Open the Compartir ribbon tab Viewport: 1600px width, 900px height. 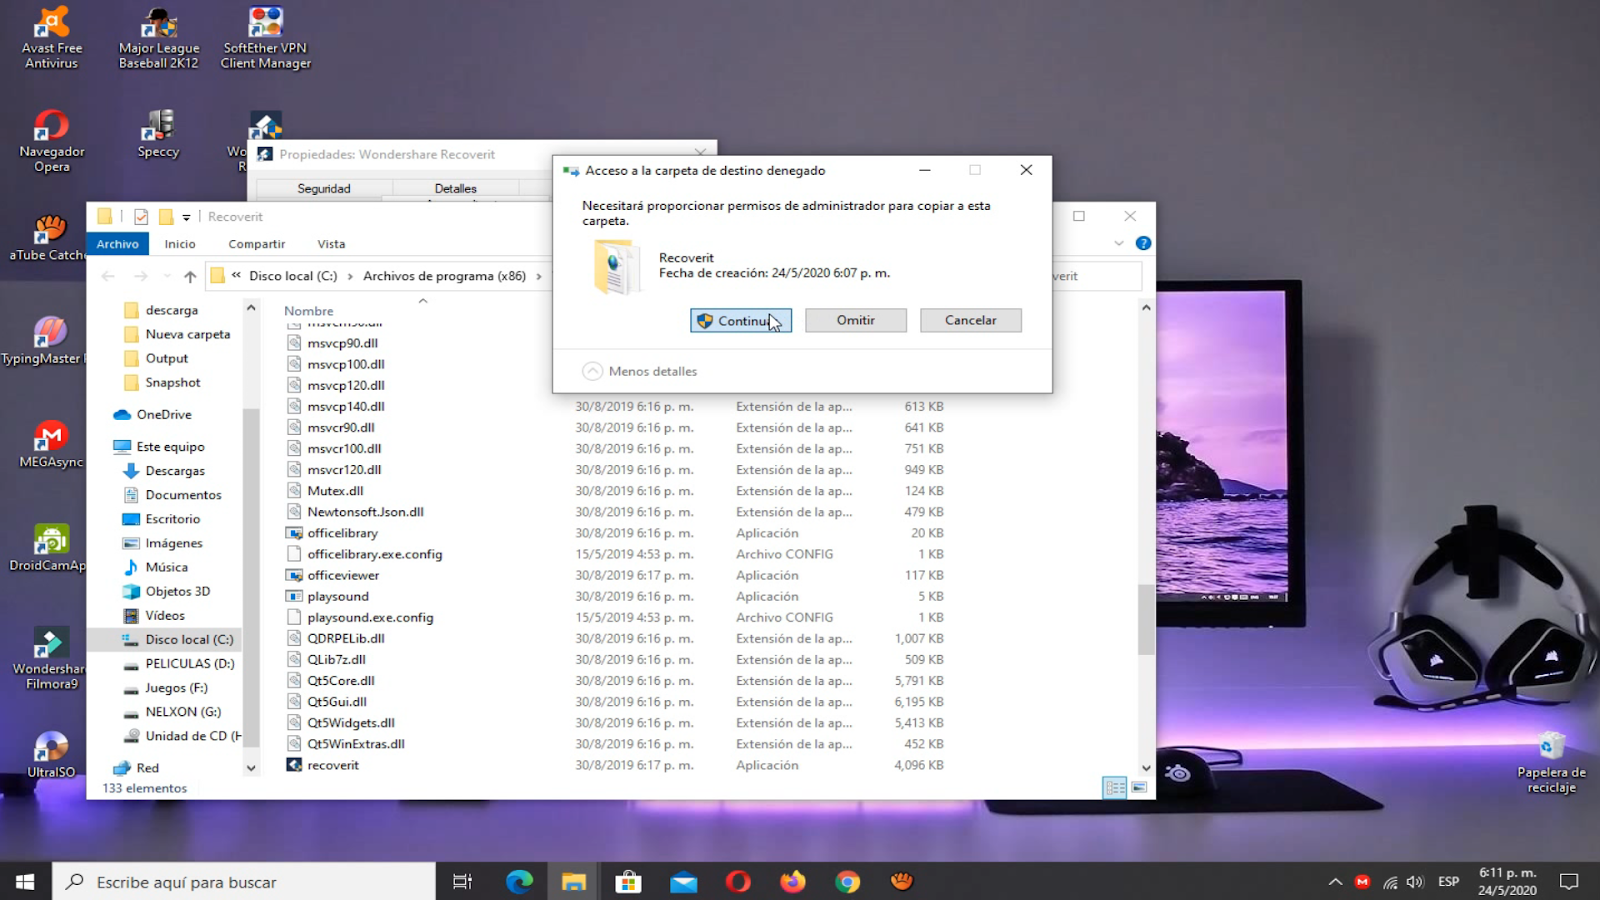[x=257, y=244]
